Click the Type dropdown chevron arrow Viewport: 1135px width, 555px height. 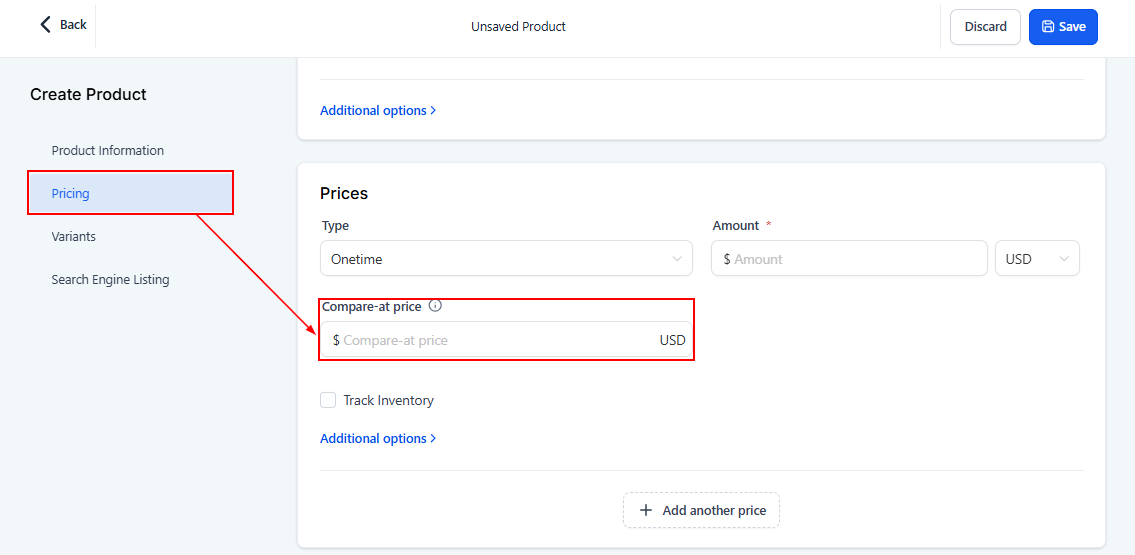(677, 259)
